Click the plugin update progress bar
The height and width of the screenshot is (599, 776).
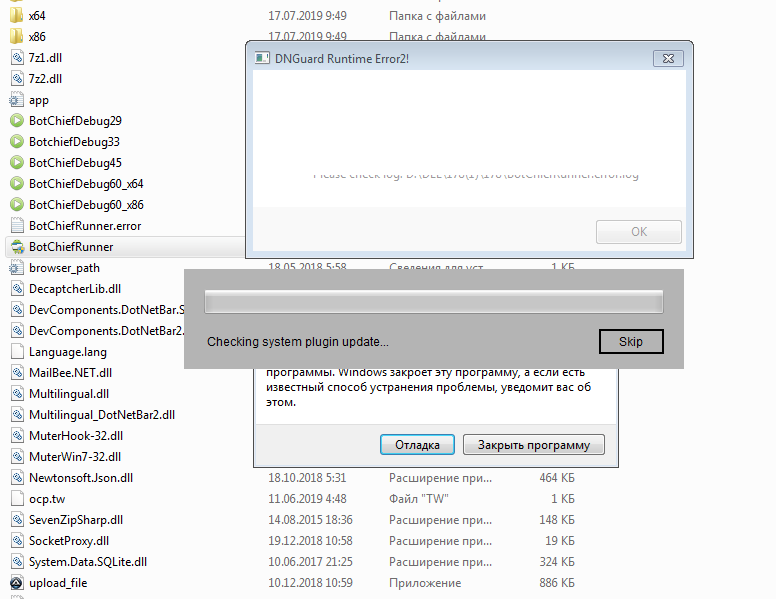[434, 301]
